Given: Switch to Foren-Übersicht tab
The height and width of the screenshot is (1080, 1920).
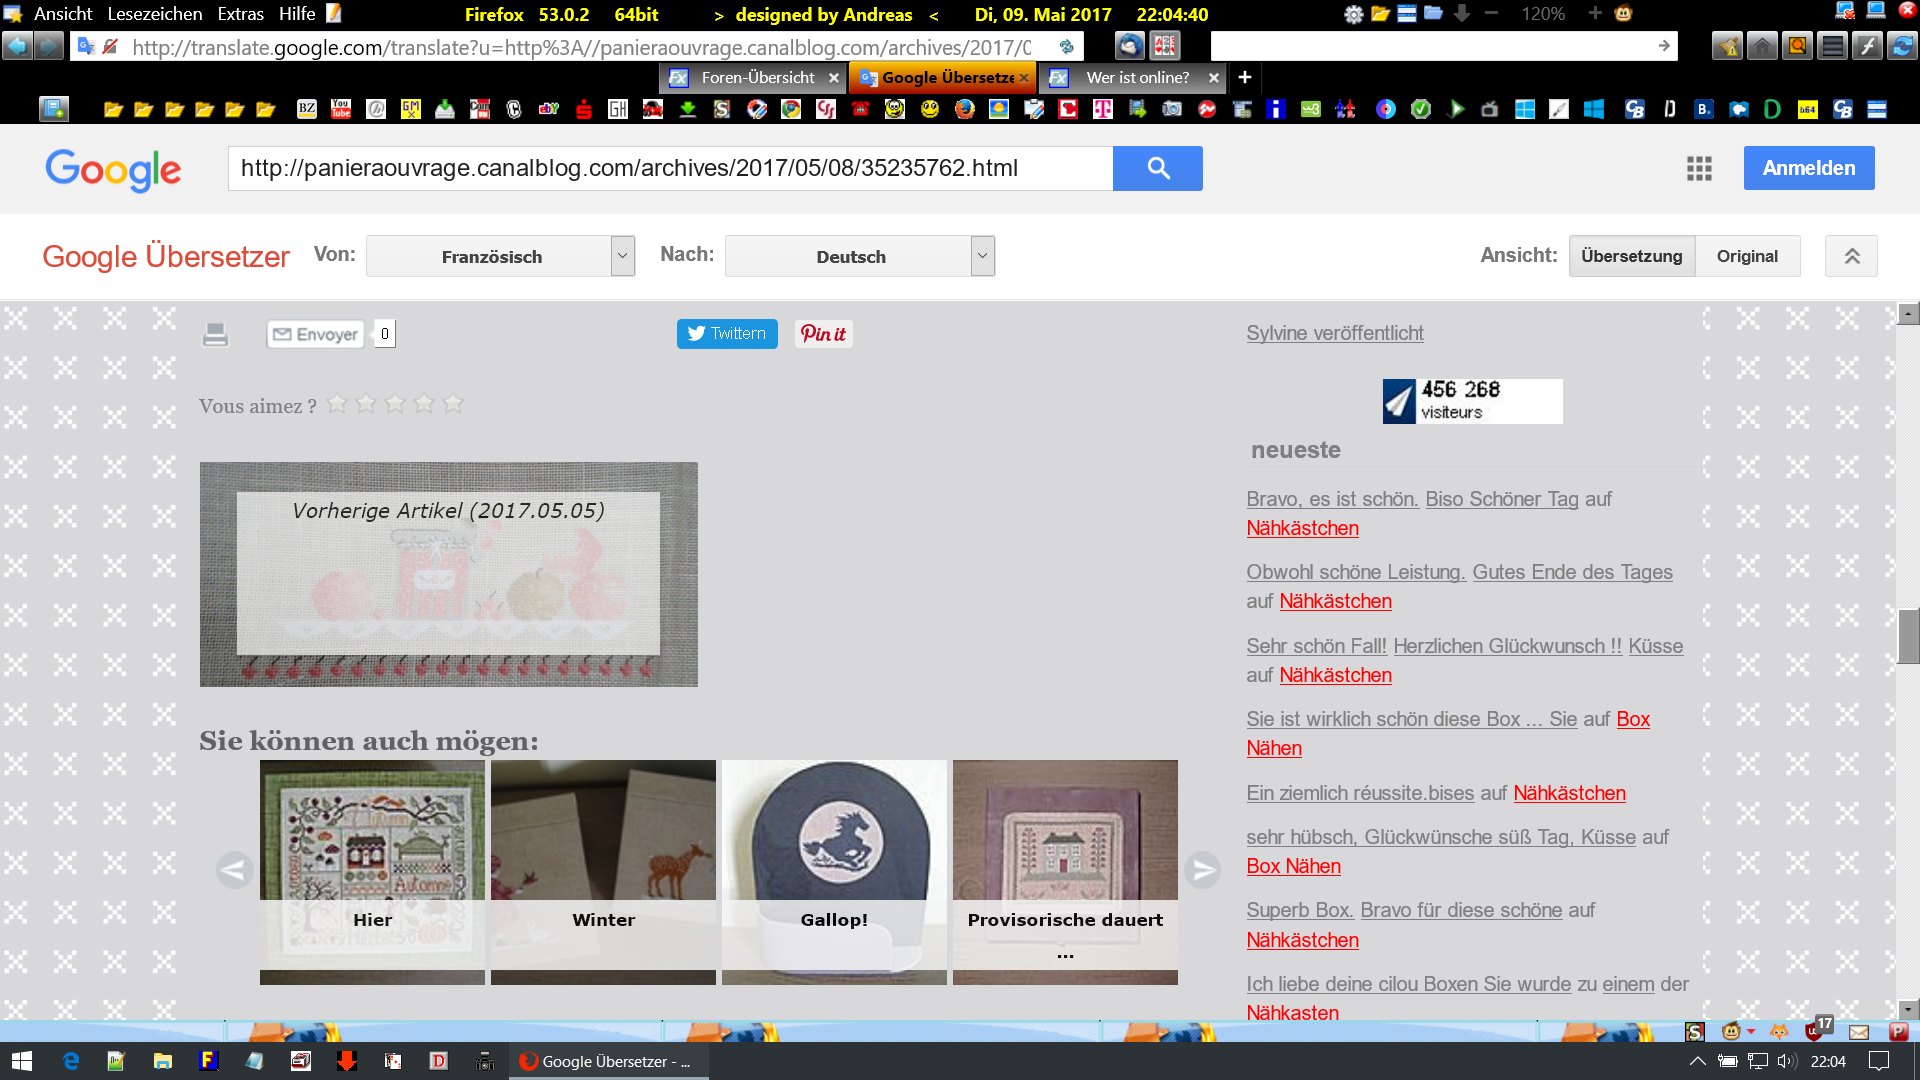Looking at the screenshot, I should click(x=757, y=77).
